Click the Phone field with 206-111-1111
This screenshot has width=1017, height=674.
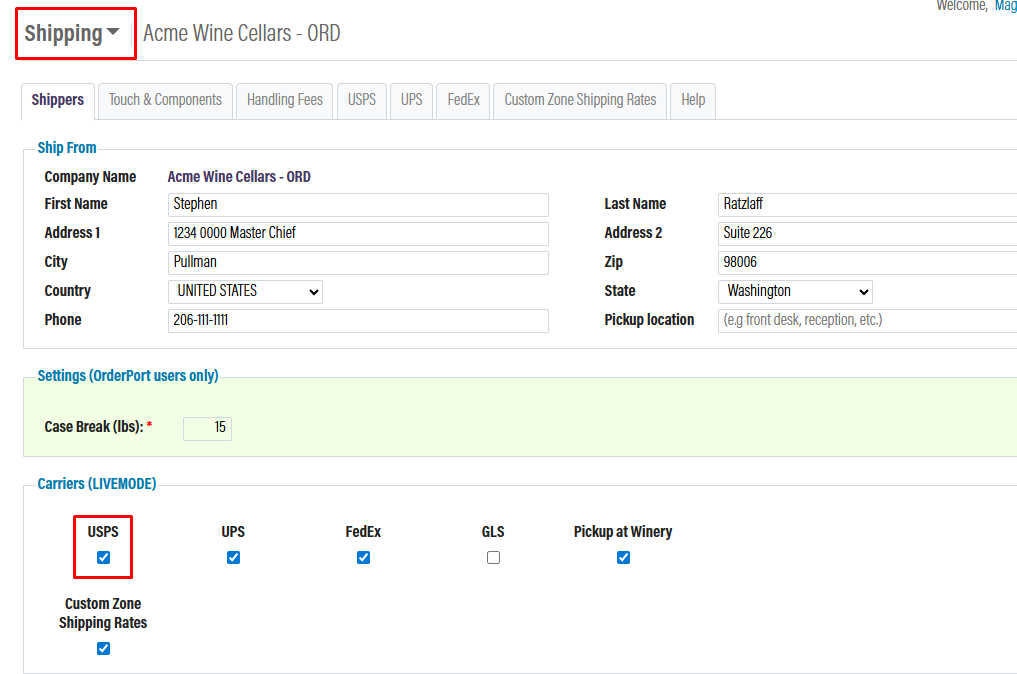358,320
